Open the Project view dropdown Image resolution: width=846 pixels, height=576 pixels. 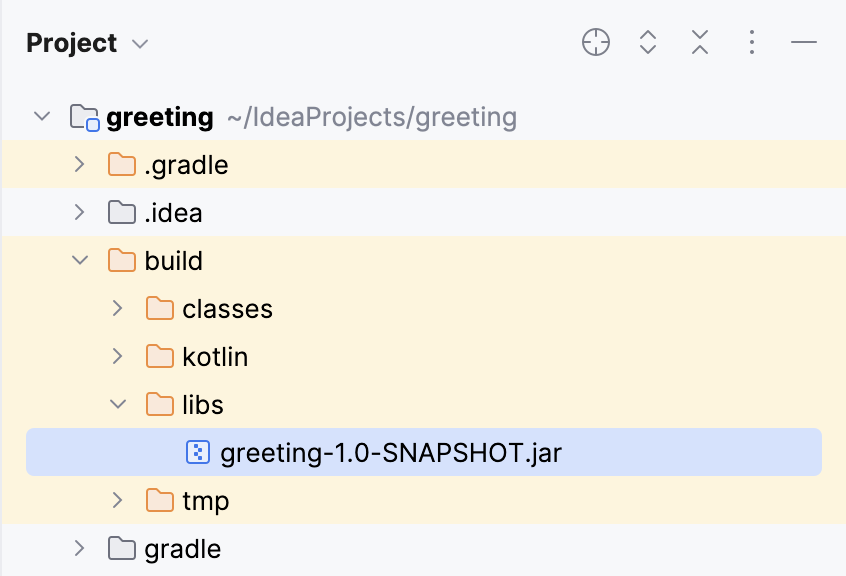tap(139, 43)
